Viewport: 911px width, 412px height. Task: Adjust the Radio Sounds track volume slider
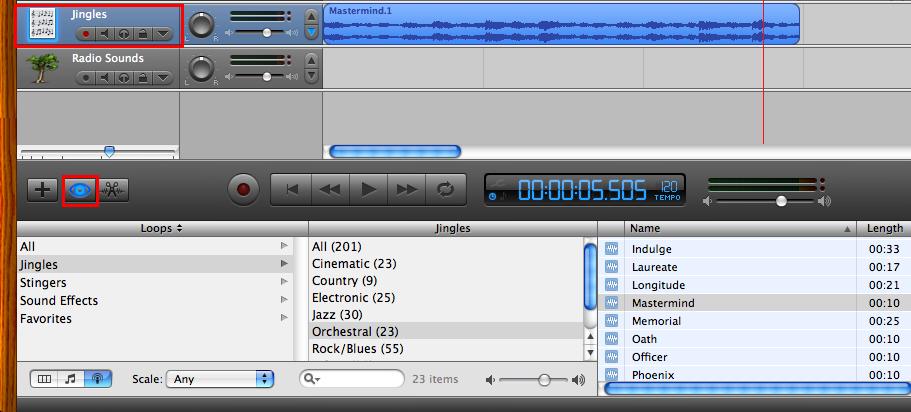(267, 76)
